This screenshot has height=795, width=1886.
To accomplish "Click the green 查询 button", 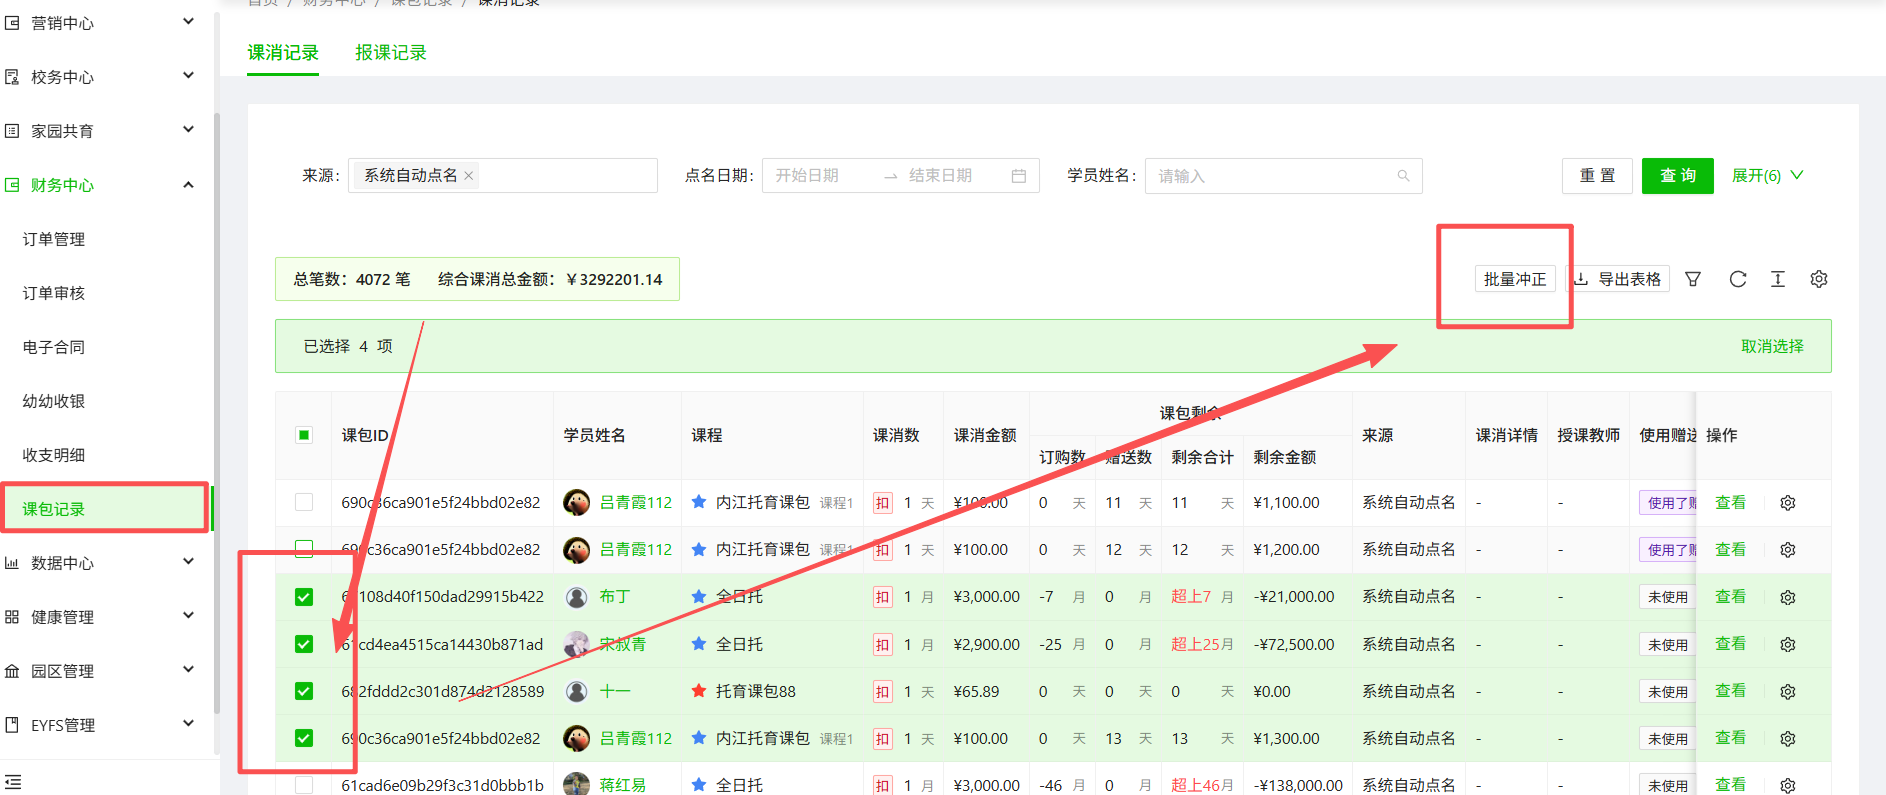I will pos(1677,176).
